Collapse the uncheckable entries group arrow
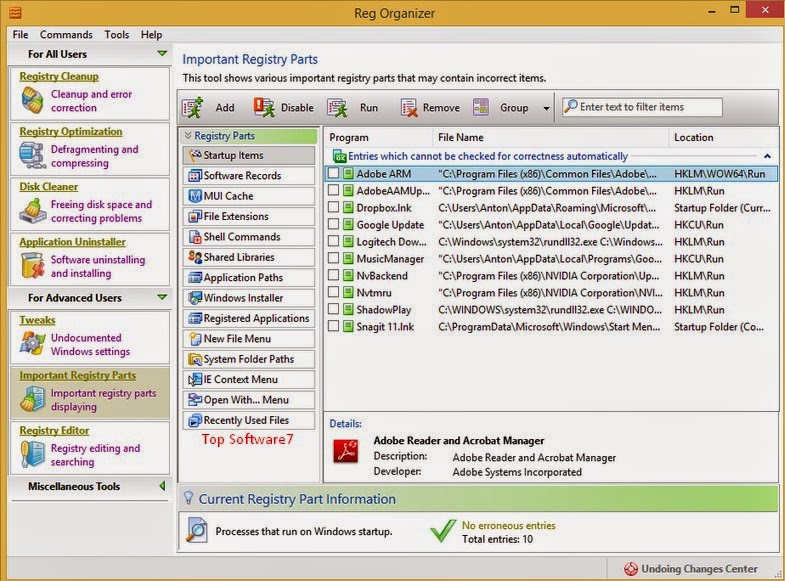Image resolution: width=785 pixels, height=581 pixels. 767,156
